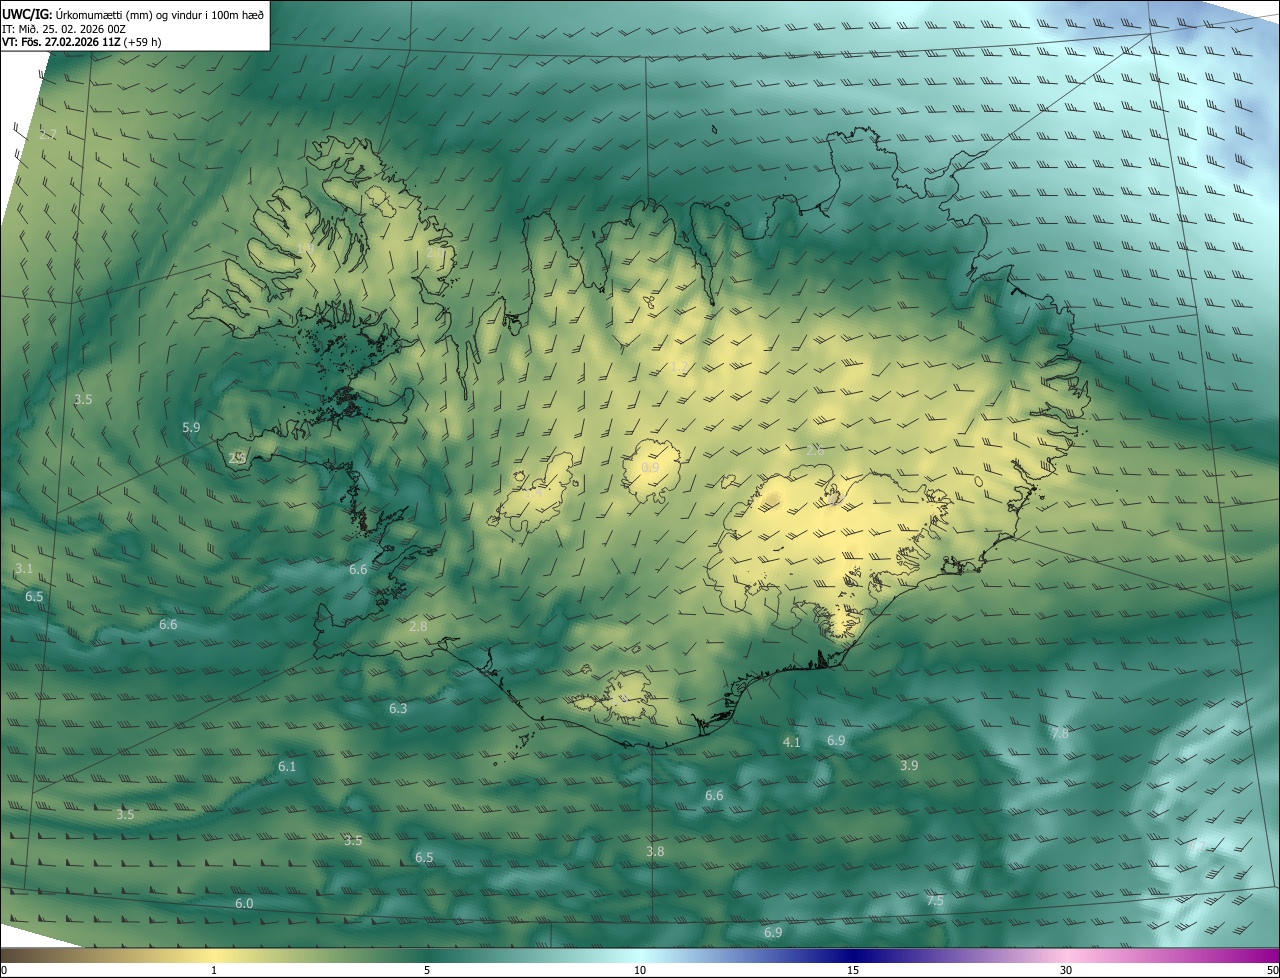Click the 4.1 value label
The image size is (1280, 978).
coord(791,742)
